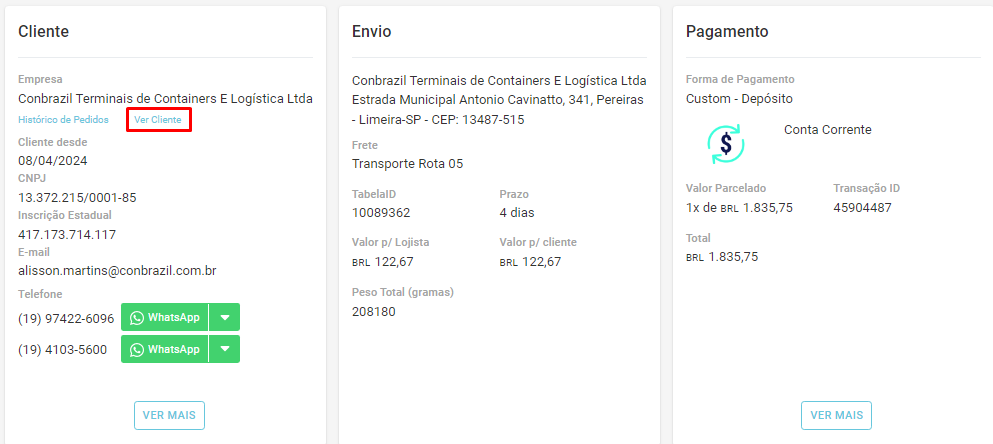The height and width of the screenshot is (444, 993).
Task: Click the email alisson.martins@conbrazil.com.br
Action: coord(117,271)
